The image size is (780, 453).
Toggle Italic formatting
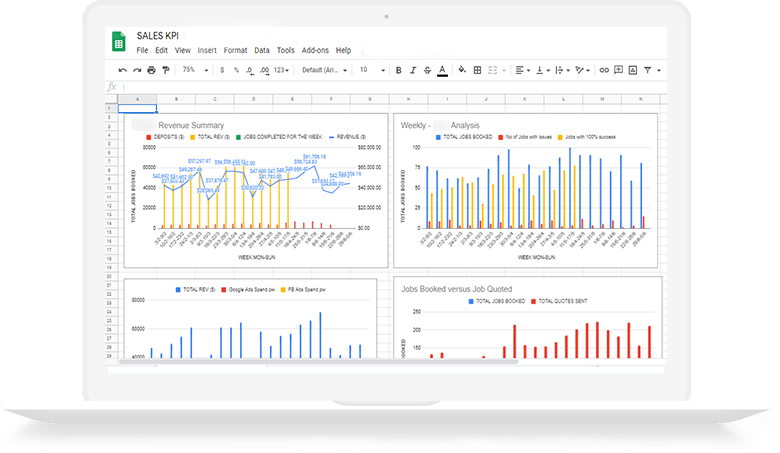coord(413,71)
